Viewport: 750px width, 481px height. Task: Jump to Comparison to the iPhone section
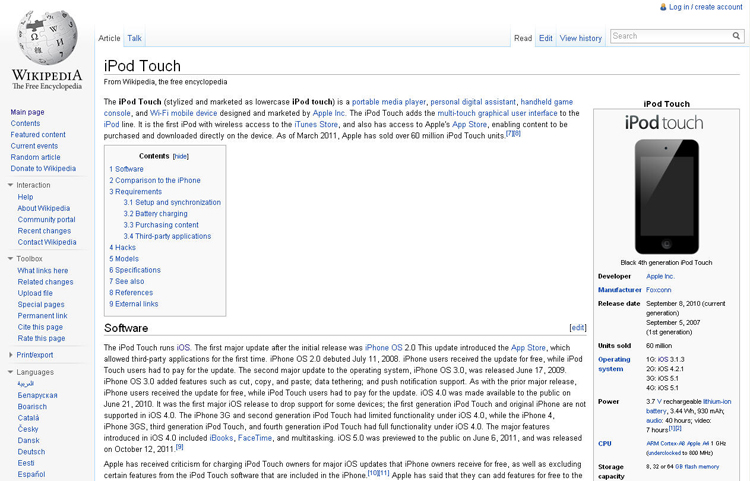pyautogui.click(x=155, y=180)
